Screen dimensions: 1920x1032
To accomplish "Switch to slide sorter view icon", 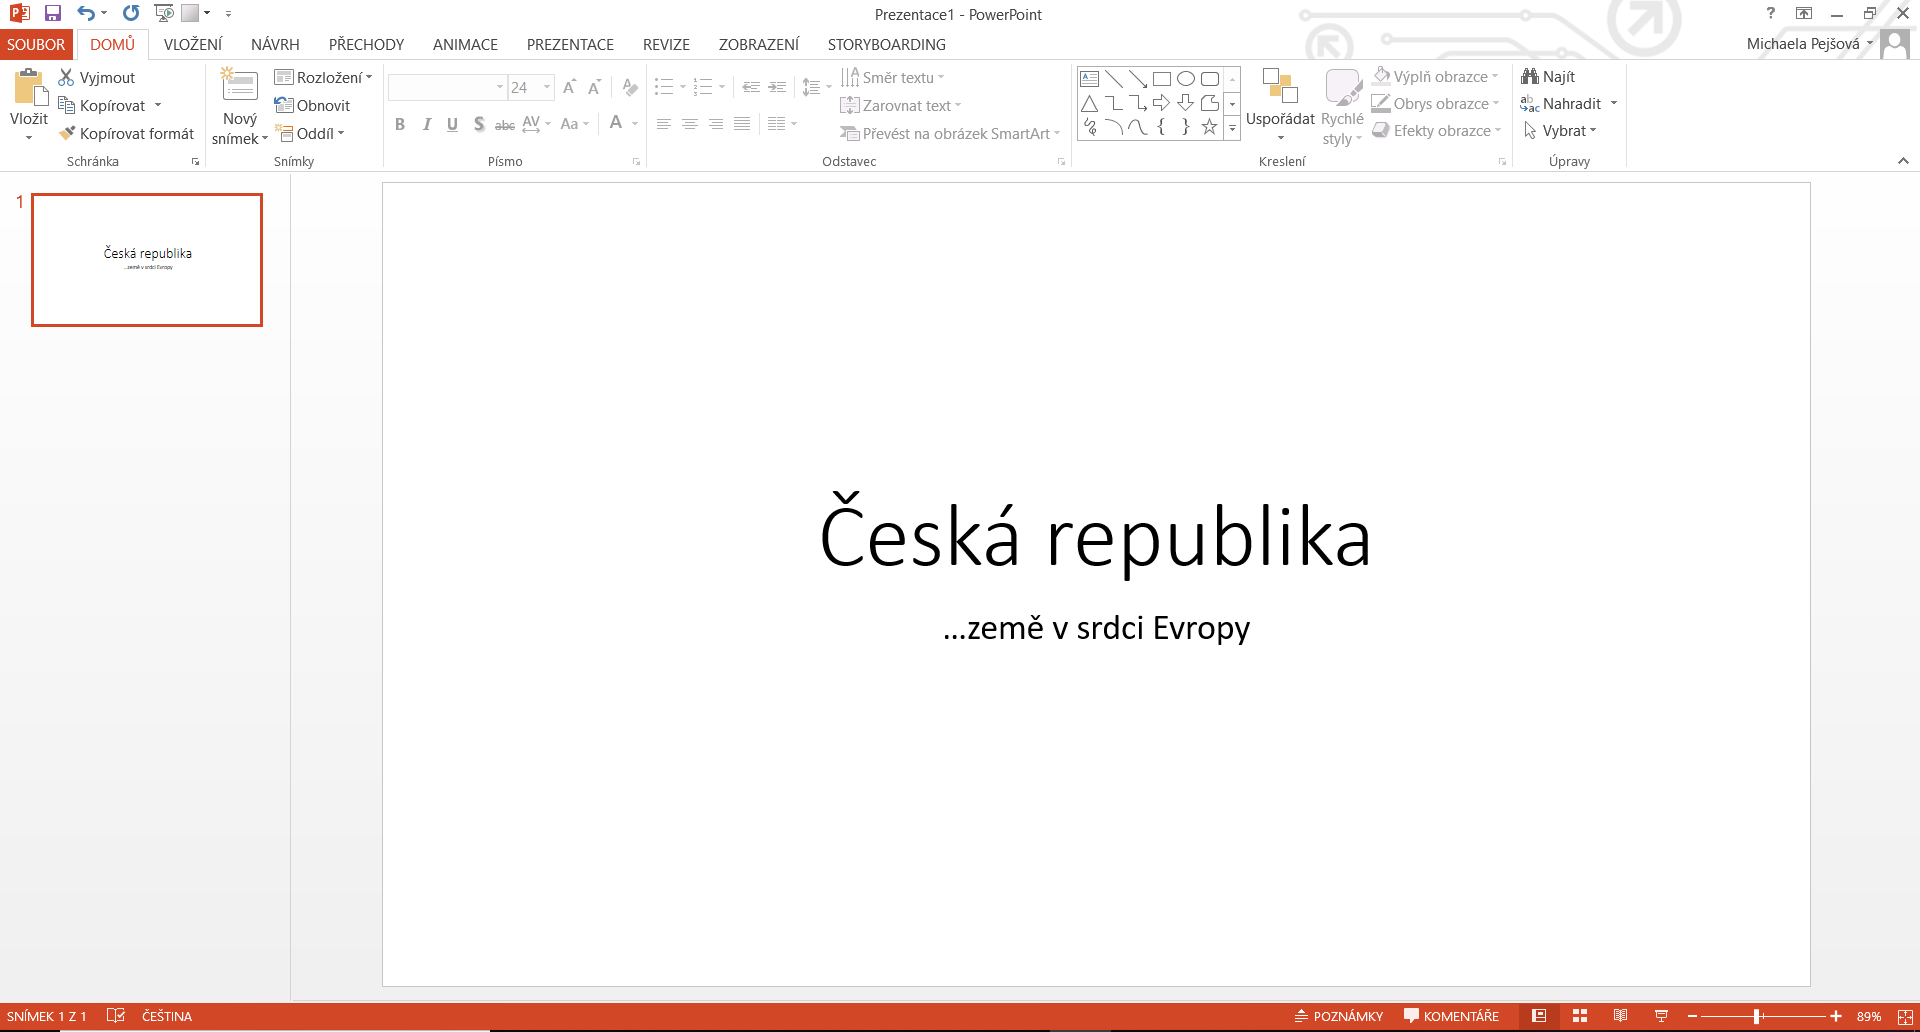I will click(1580, 1016).
